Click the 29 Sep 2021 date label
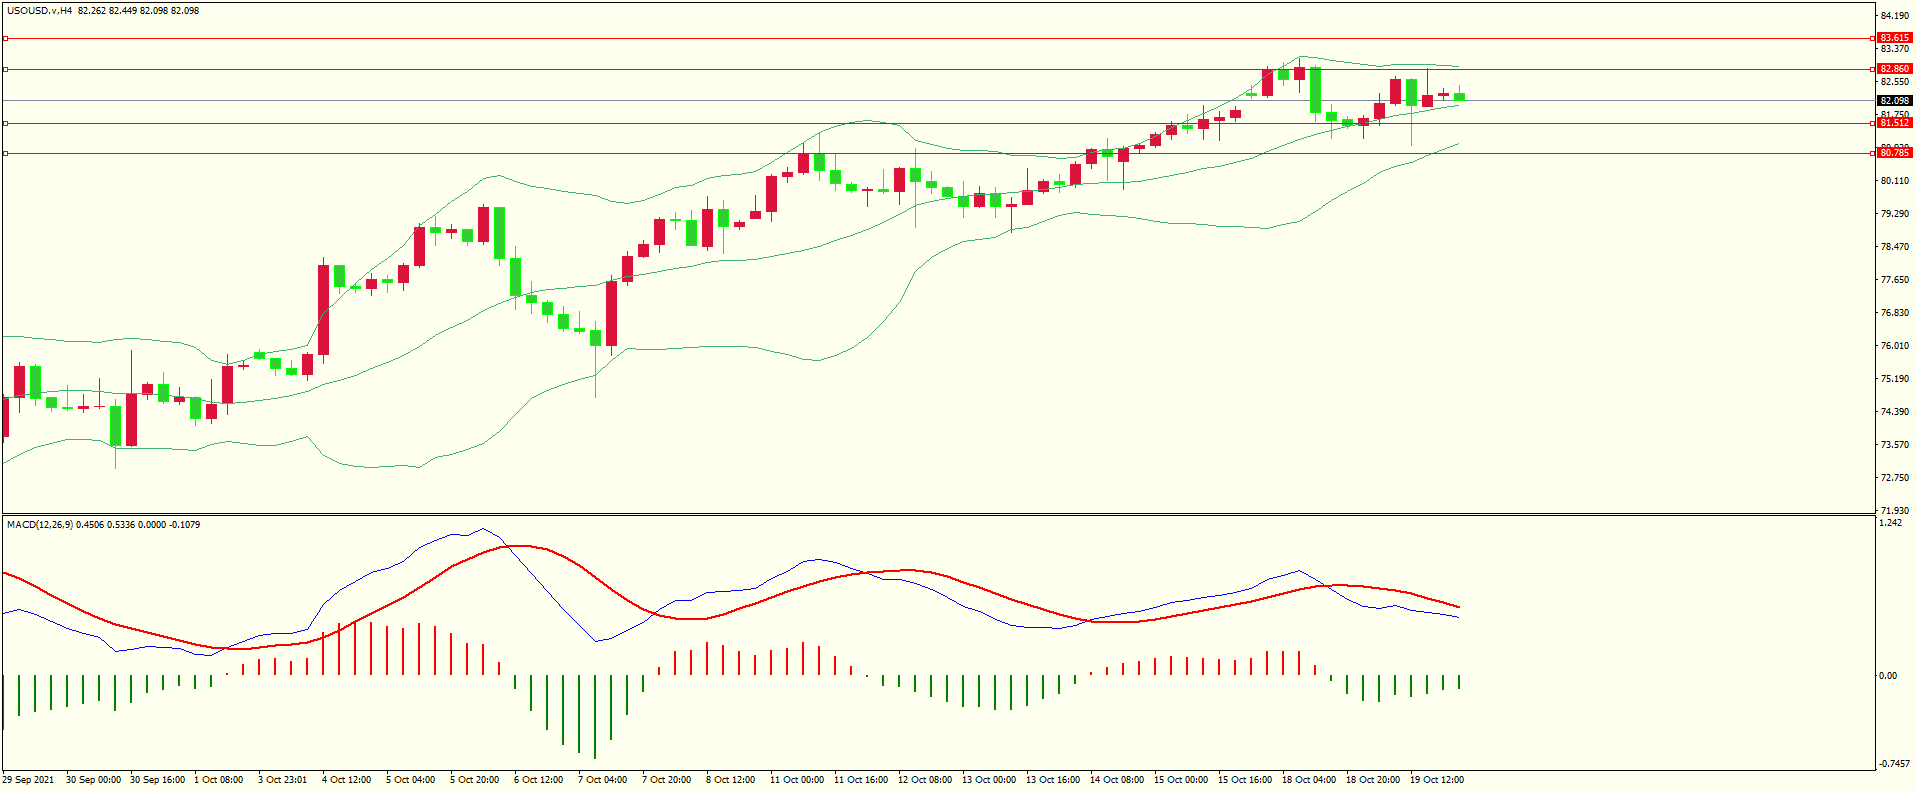The height and width of the screenshot is (791, 1916). pyautogui.click(x=29, y=780)
